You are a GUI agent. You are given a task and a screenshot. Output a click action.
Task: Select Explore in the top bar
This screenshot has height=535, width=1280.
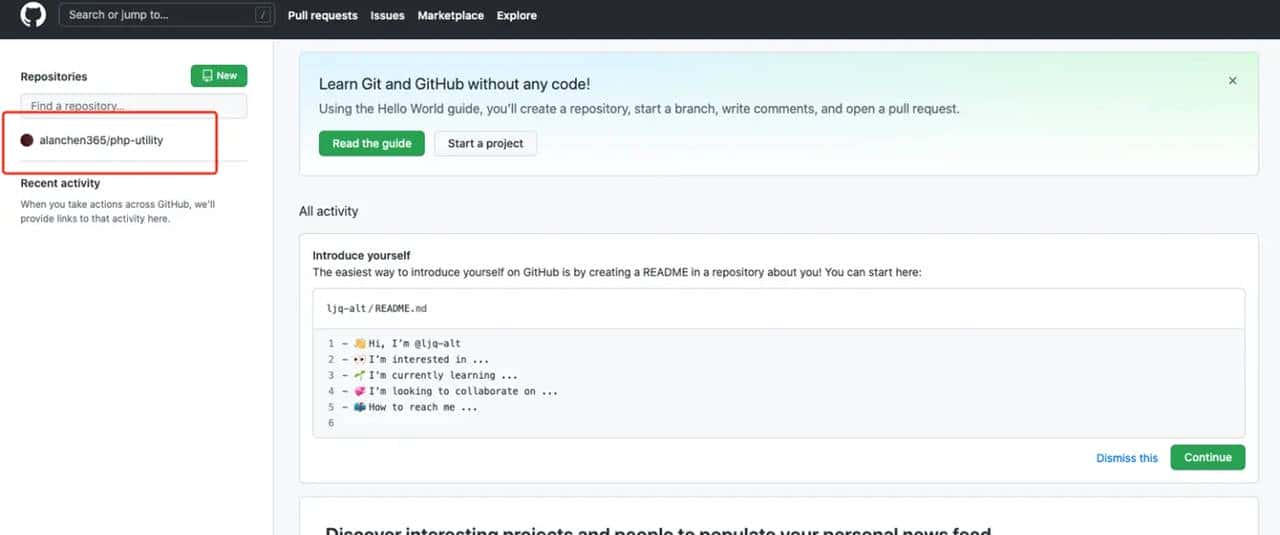pos(516,16)
